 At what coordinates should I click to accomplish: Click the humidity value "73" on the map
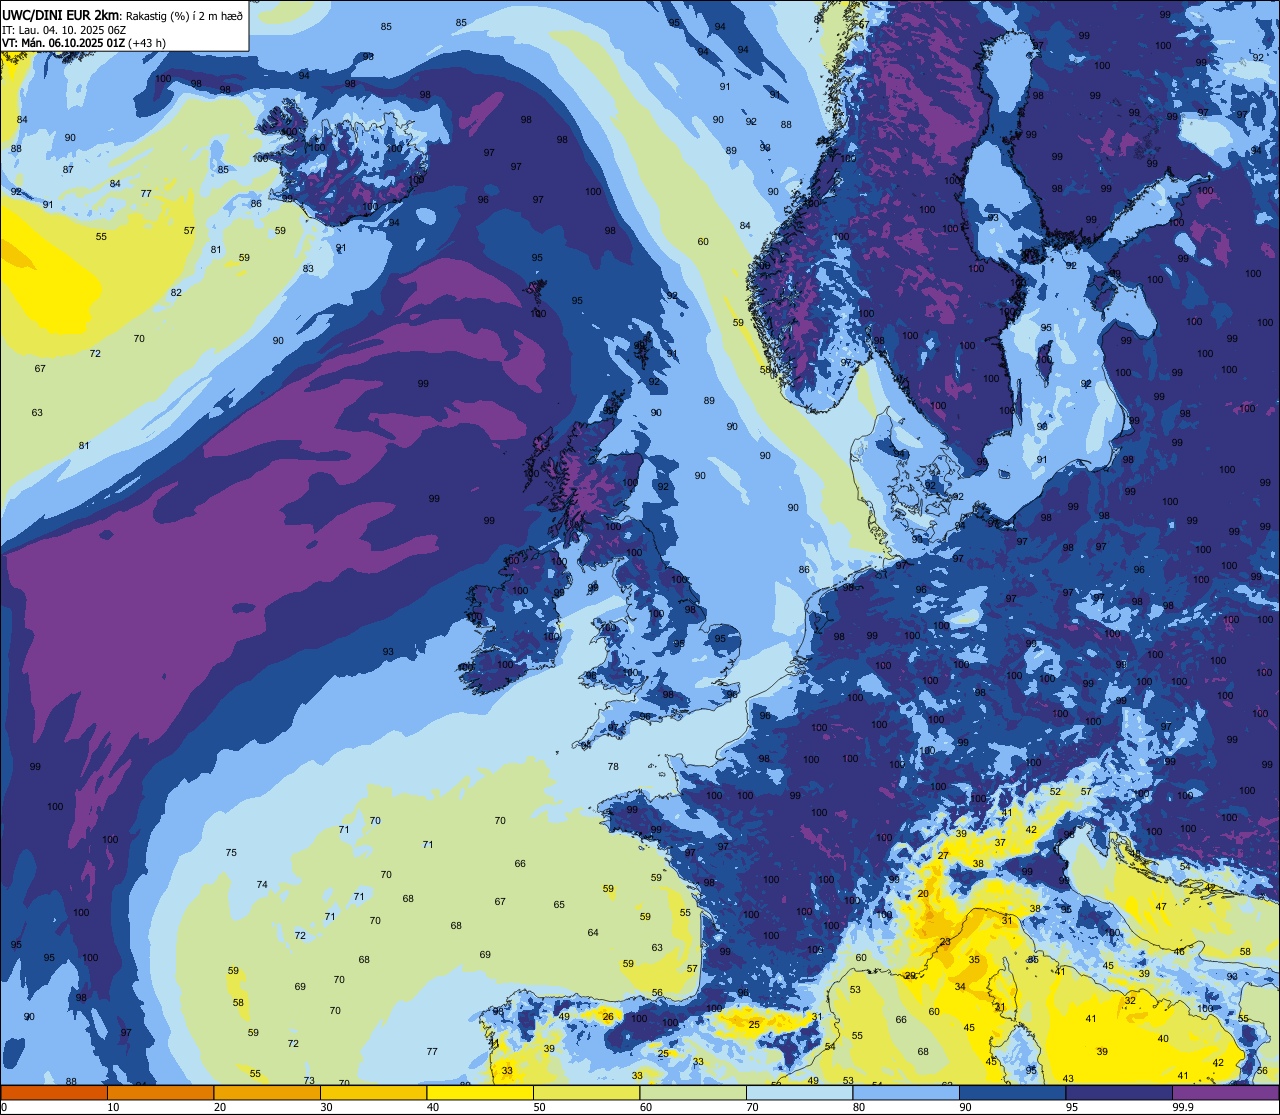[x=309, y=1080]
